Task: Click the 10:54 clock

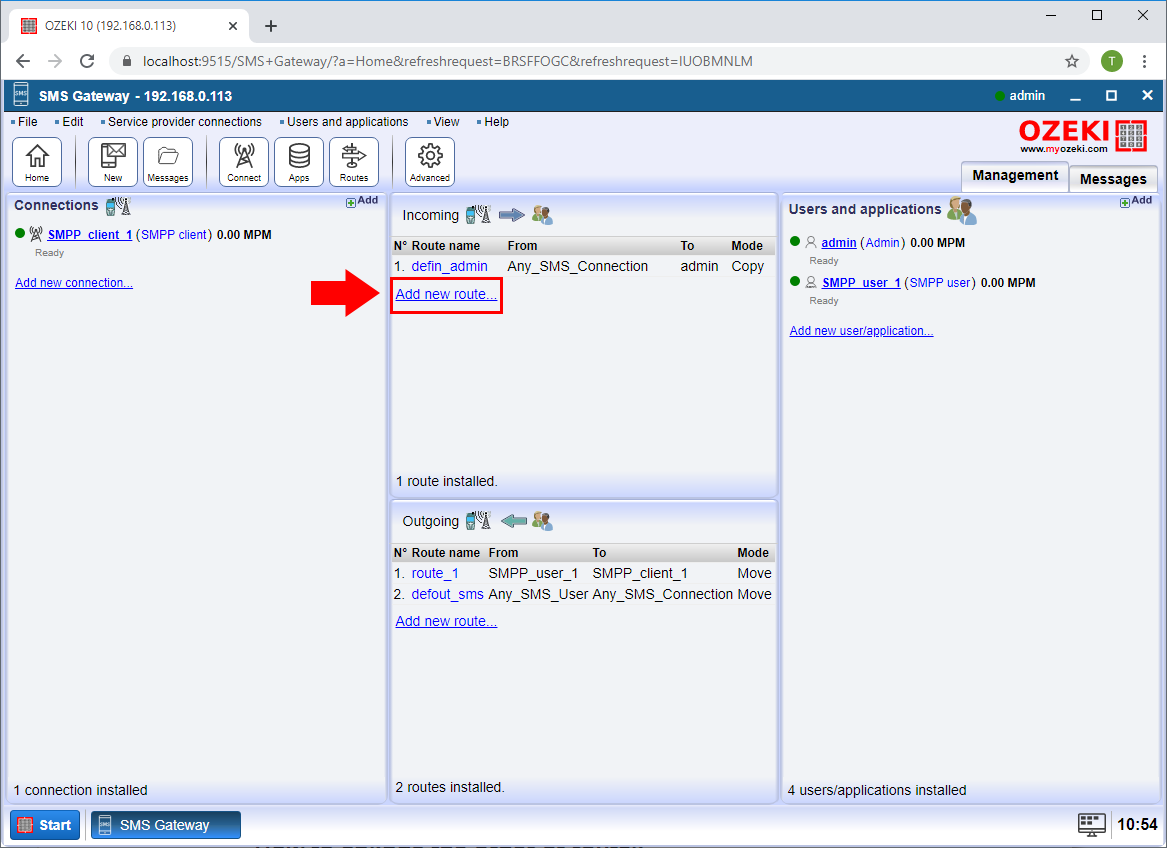Action: click(1137, 825)
